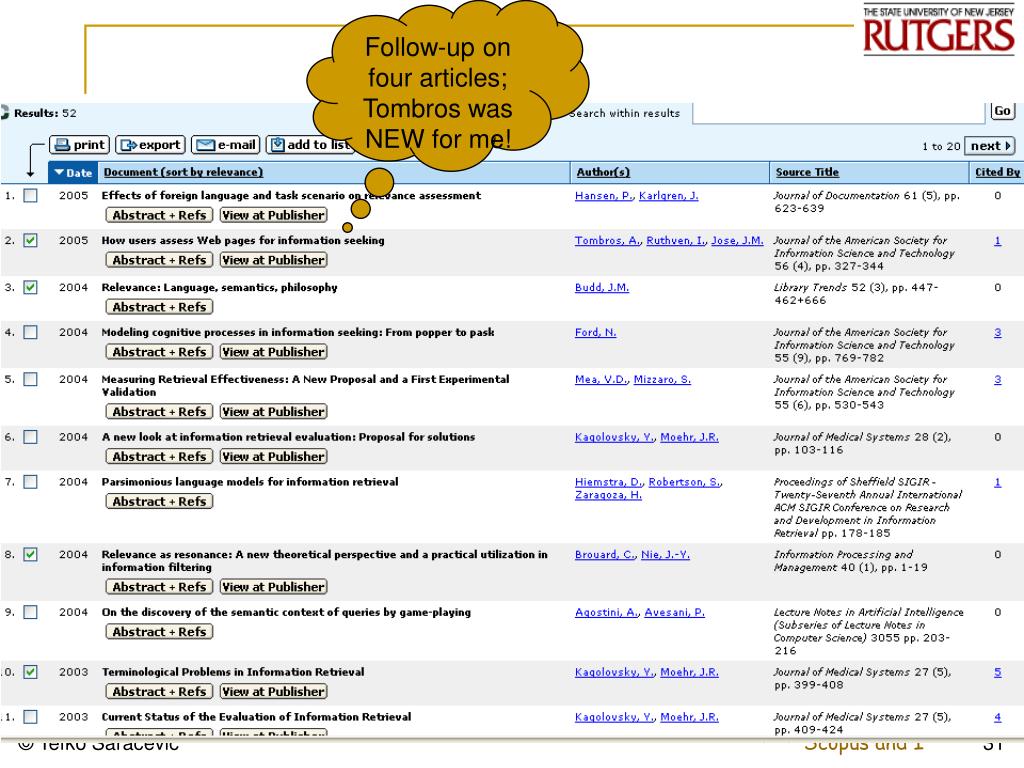1024x768 pixels.
Task: Open author link Jose, J.M.
Action: (x=737, y=240)
